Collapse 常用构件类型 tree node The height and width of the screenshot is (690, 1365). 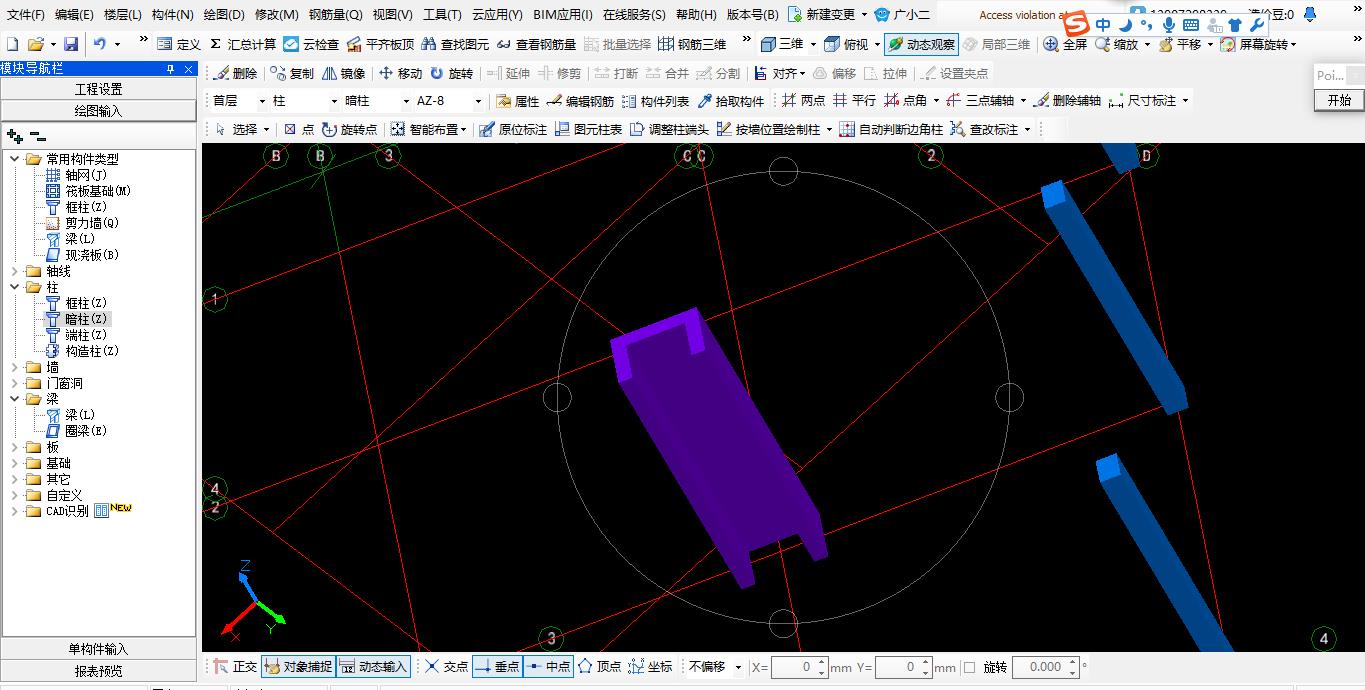[14, 159]
